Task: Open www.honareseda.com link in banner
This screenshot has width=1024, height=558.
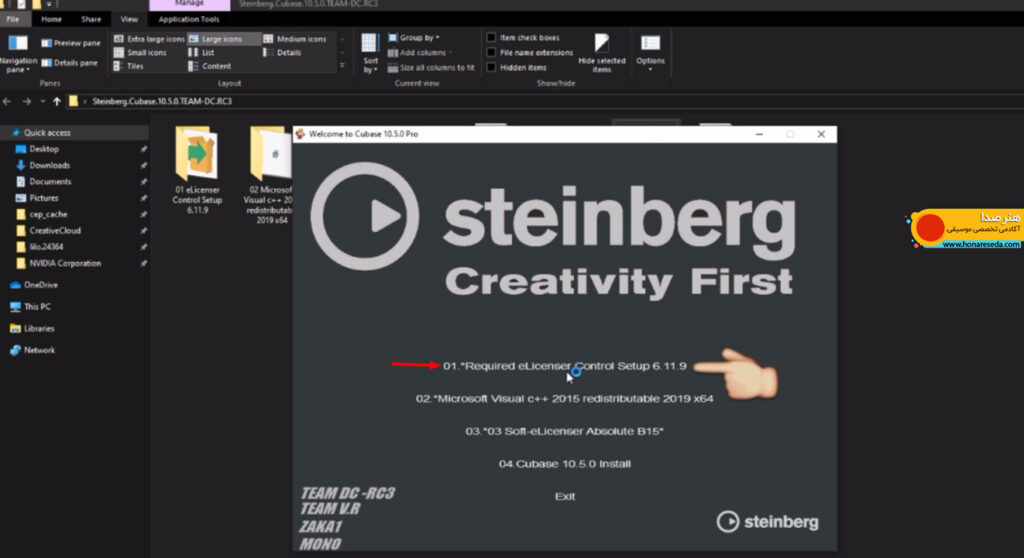Action: [981, 244]
